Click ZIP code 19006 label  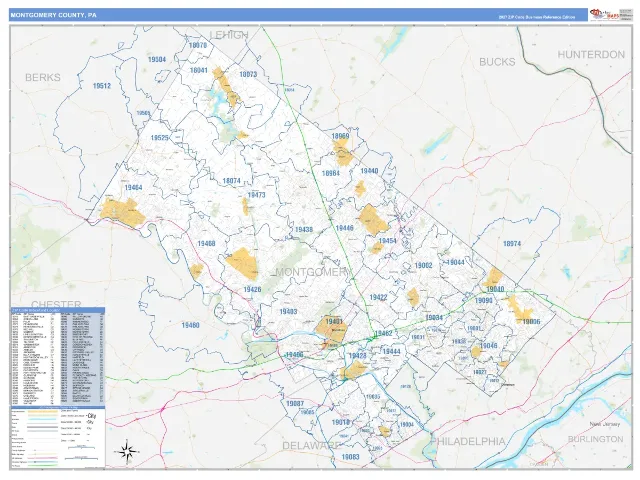[x=531, y=322]
